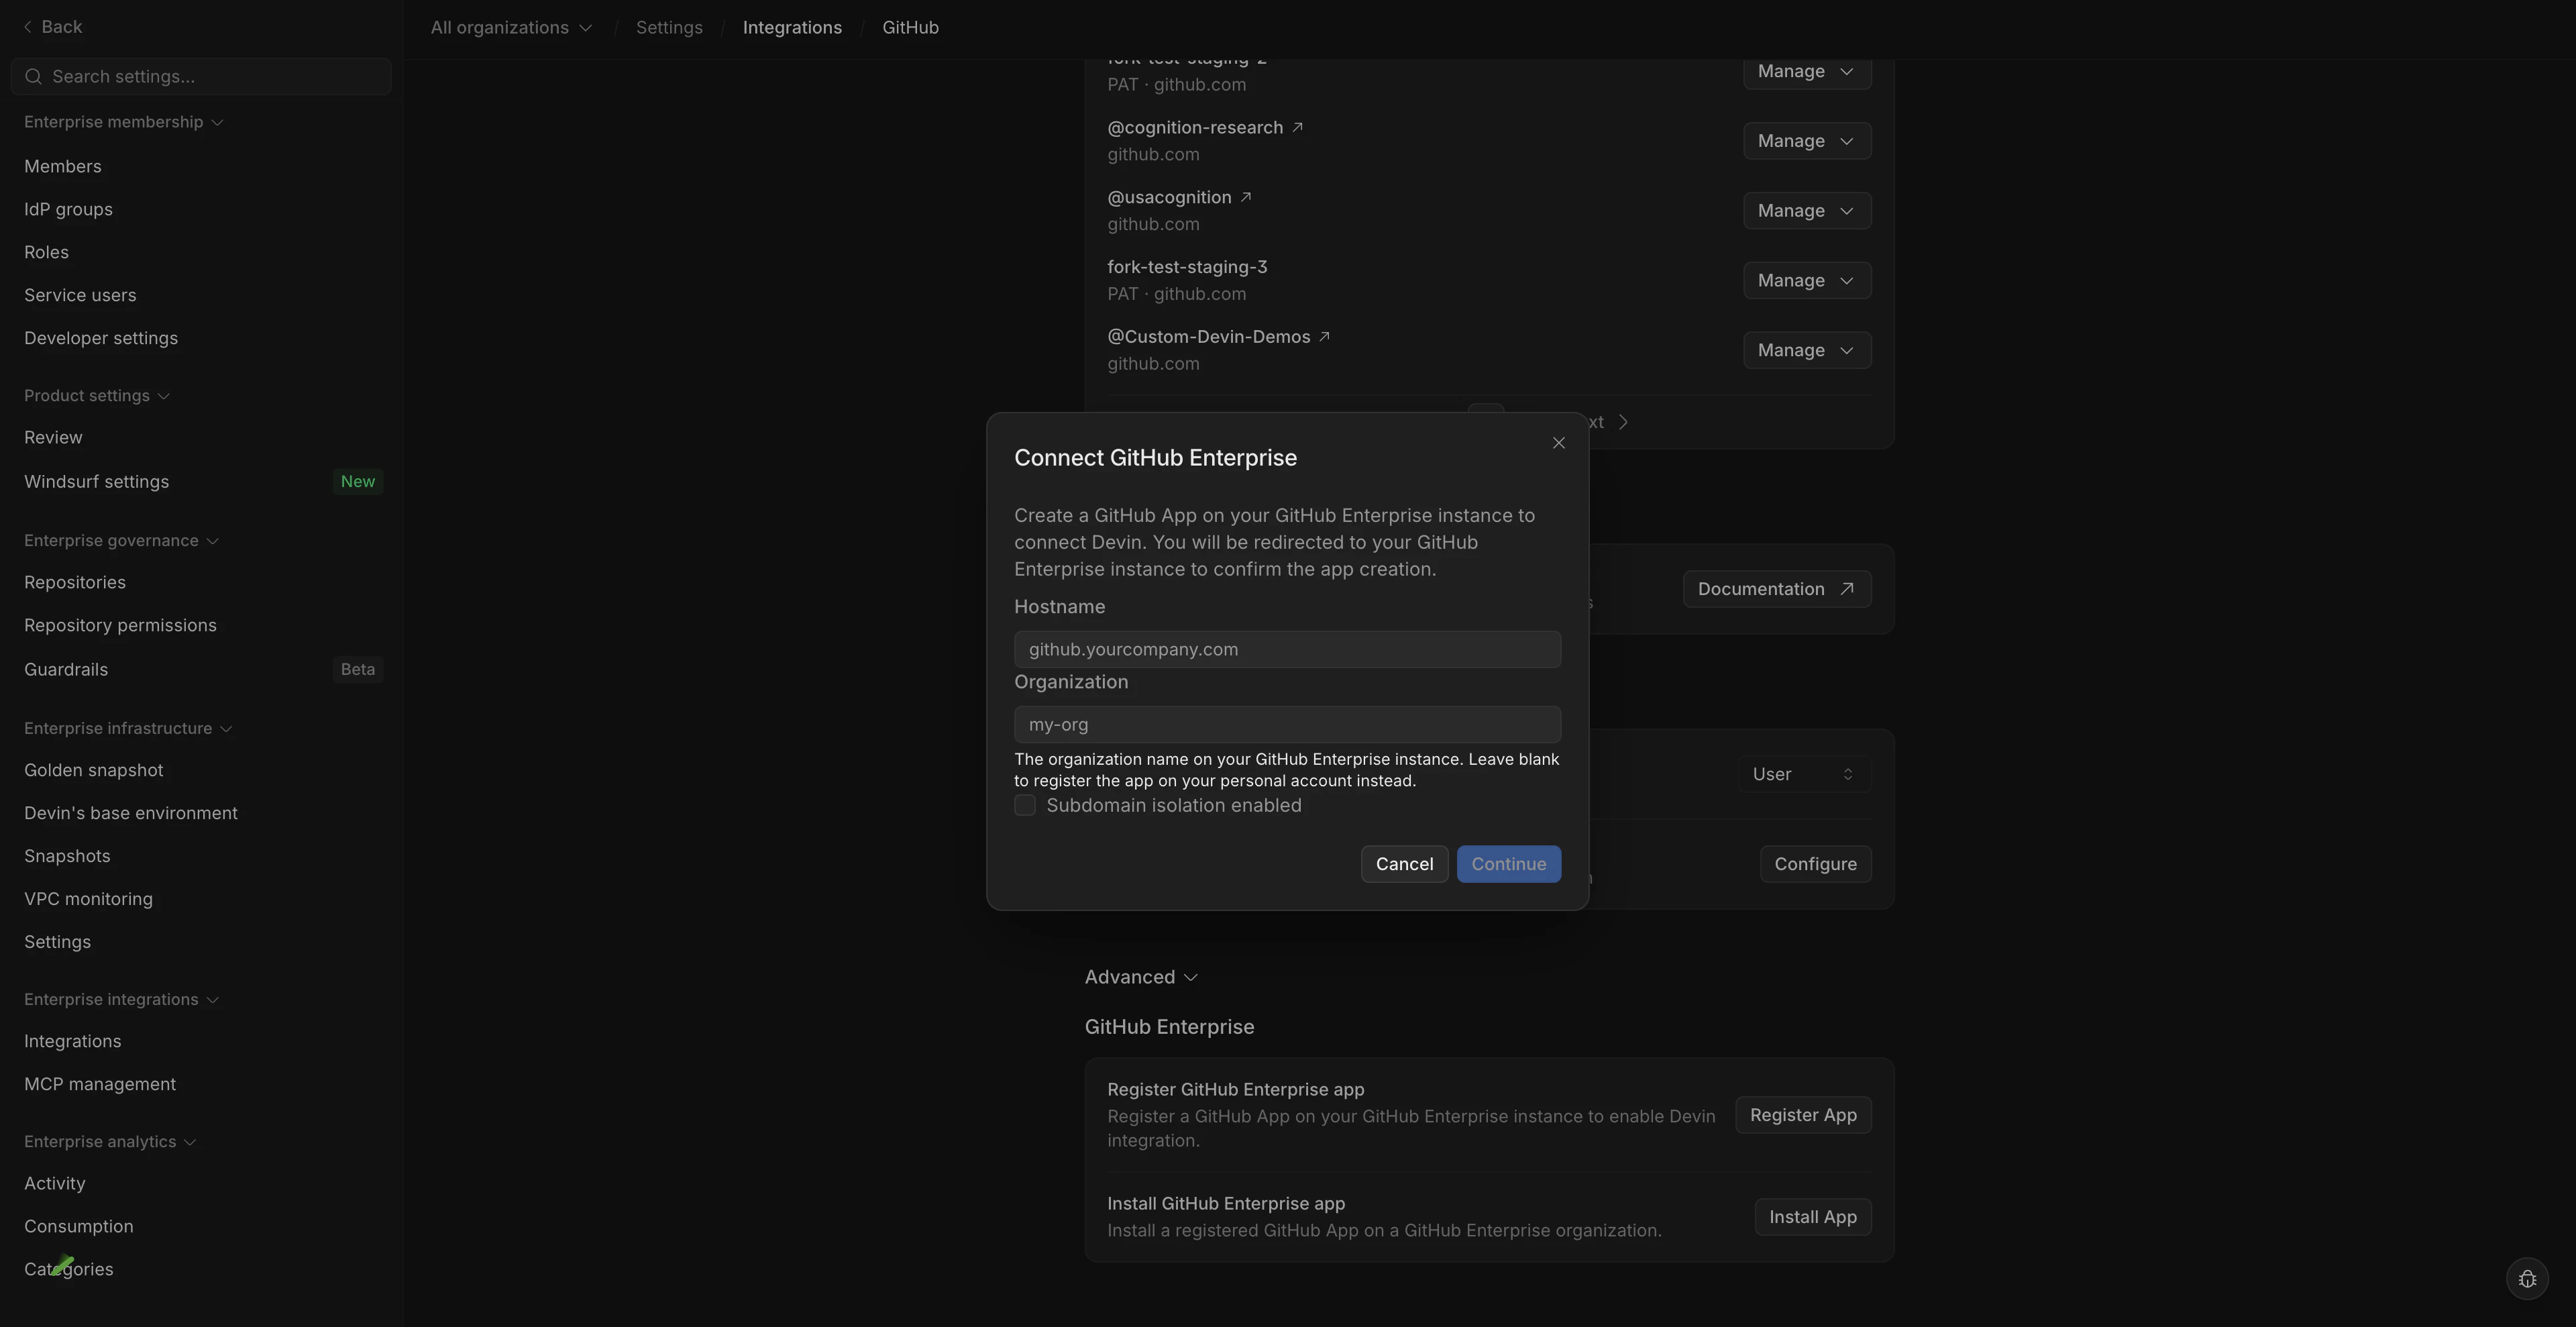Collapse Enterprise governance section
The height and width of the screenshot is (1327, 2576).
[121, 541]
